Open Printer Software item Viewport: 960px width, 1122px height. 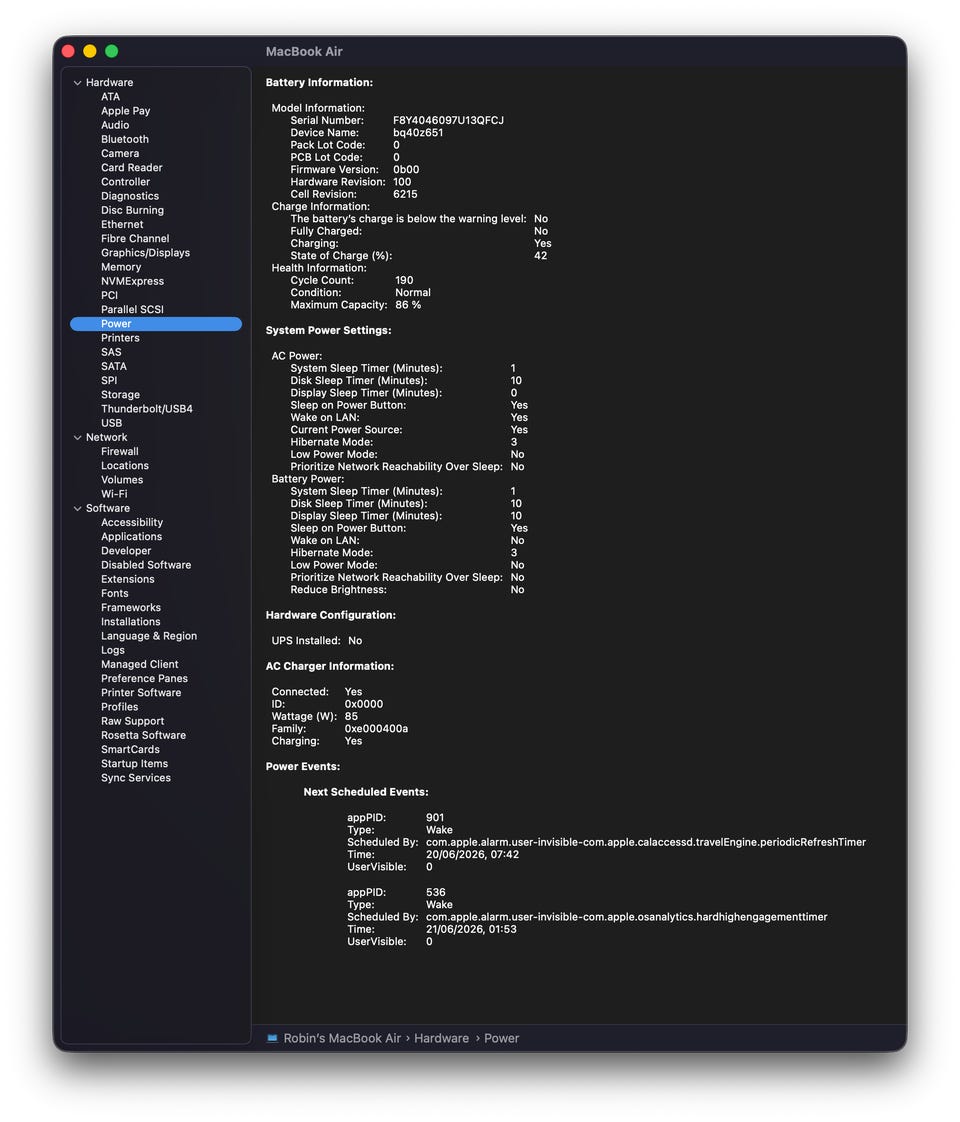(x=141, y=693)
